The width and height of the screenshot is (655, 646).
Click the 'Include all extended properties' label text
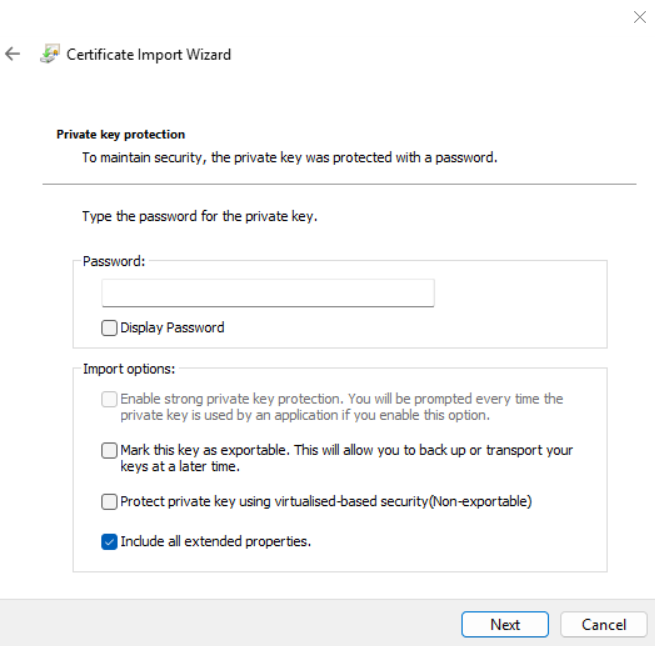[x=216, y=542]
